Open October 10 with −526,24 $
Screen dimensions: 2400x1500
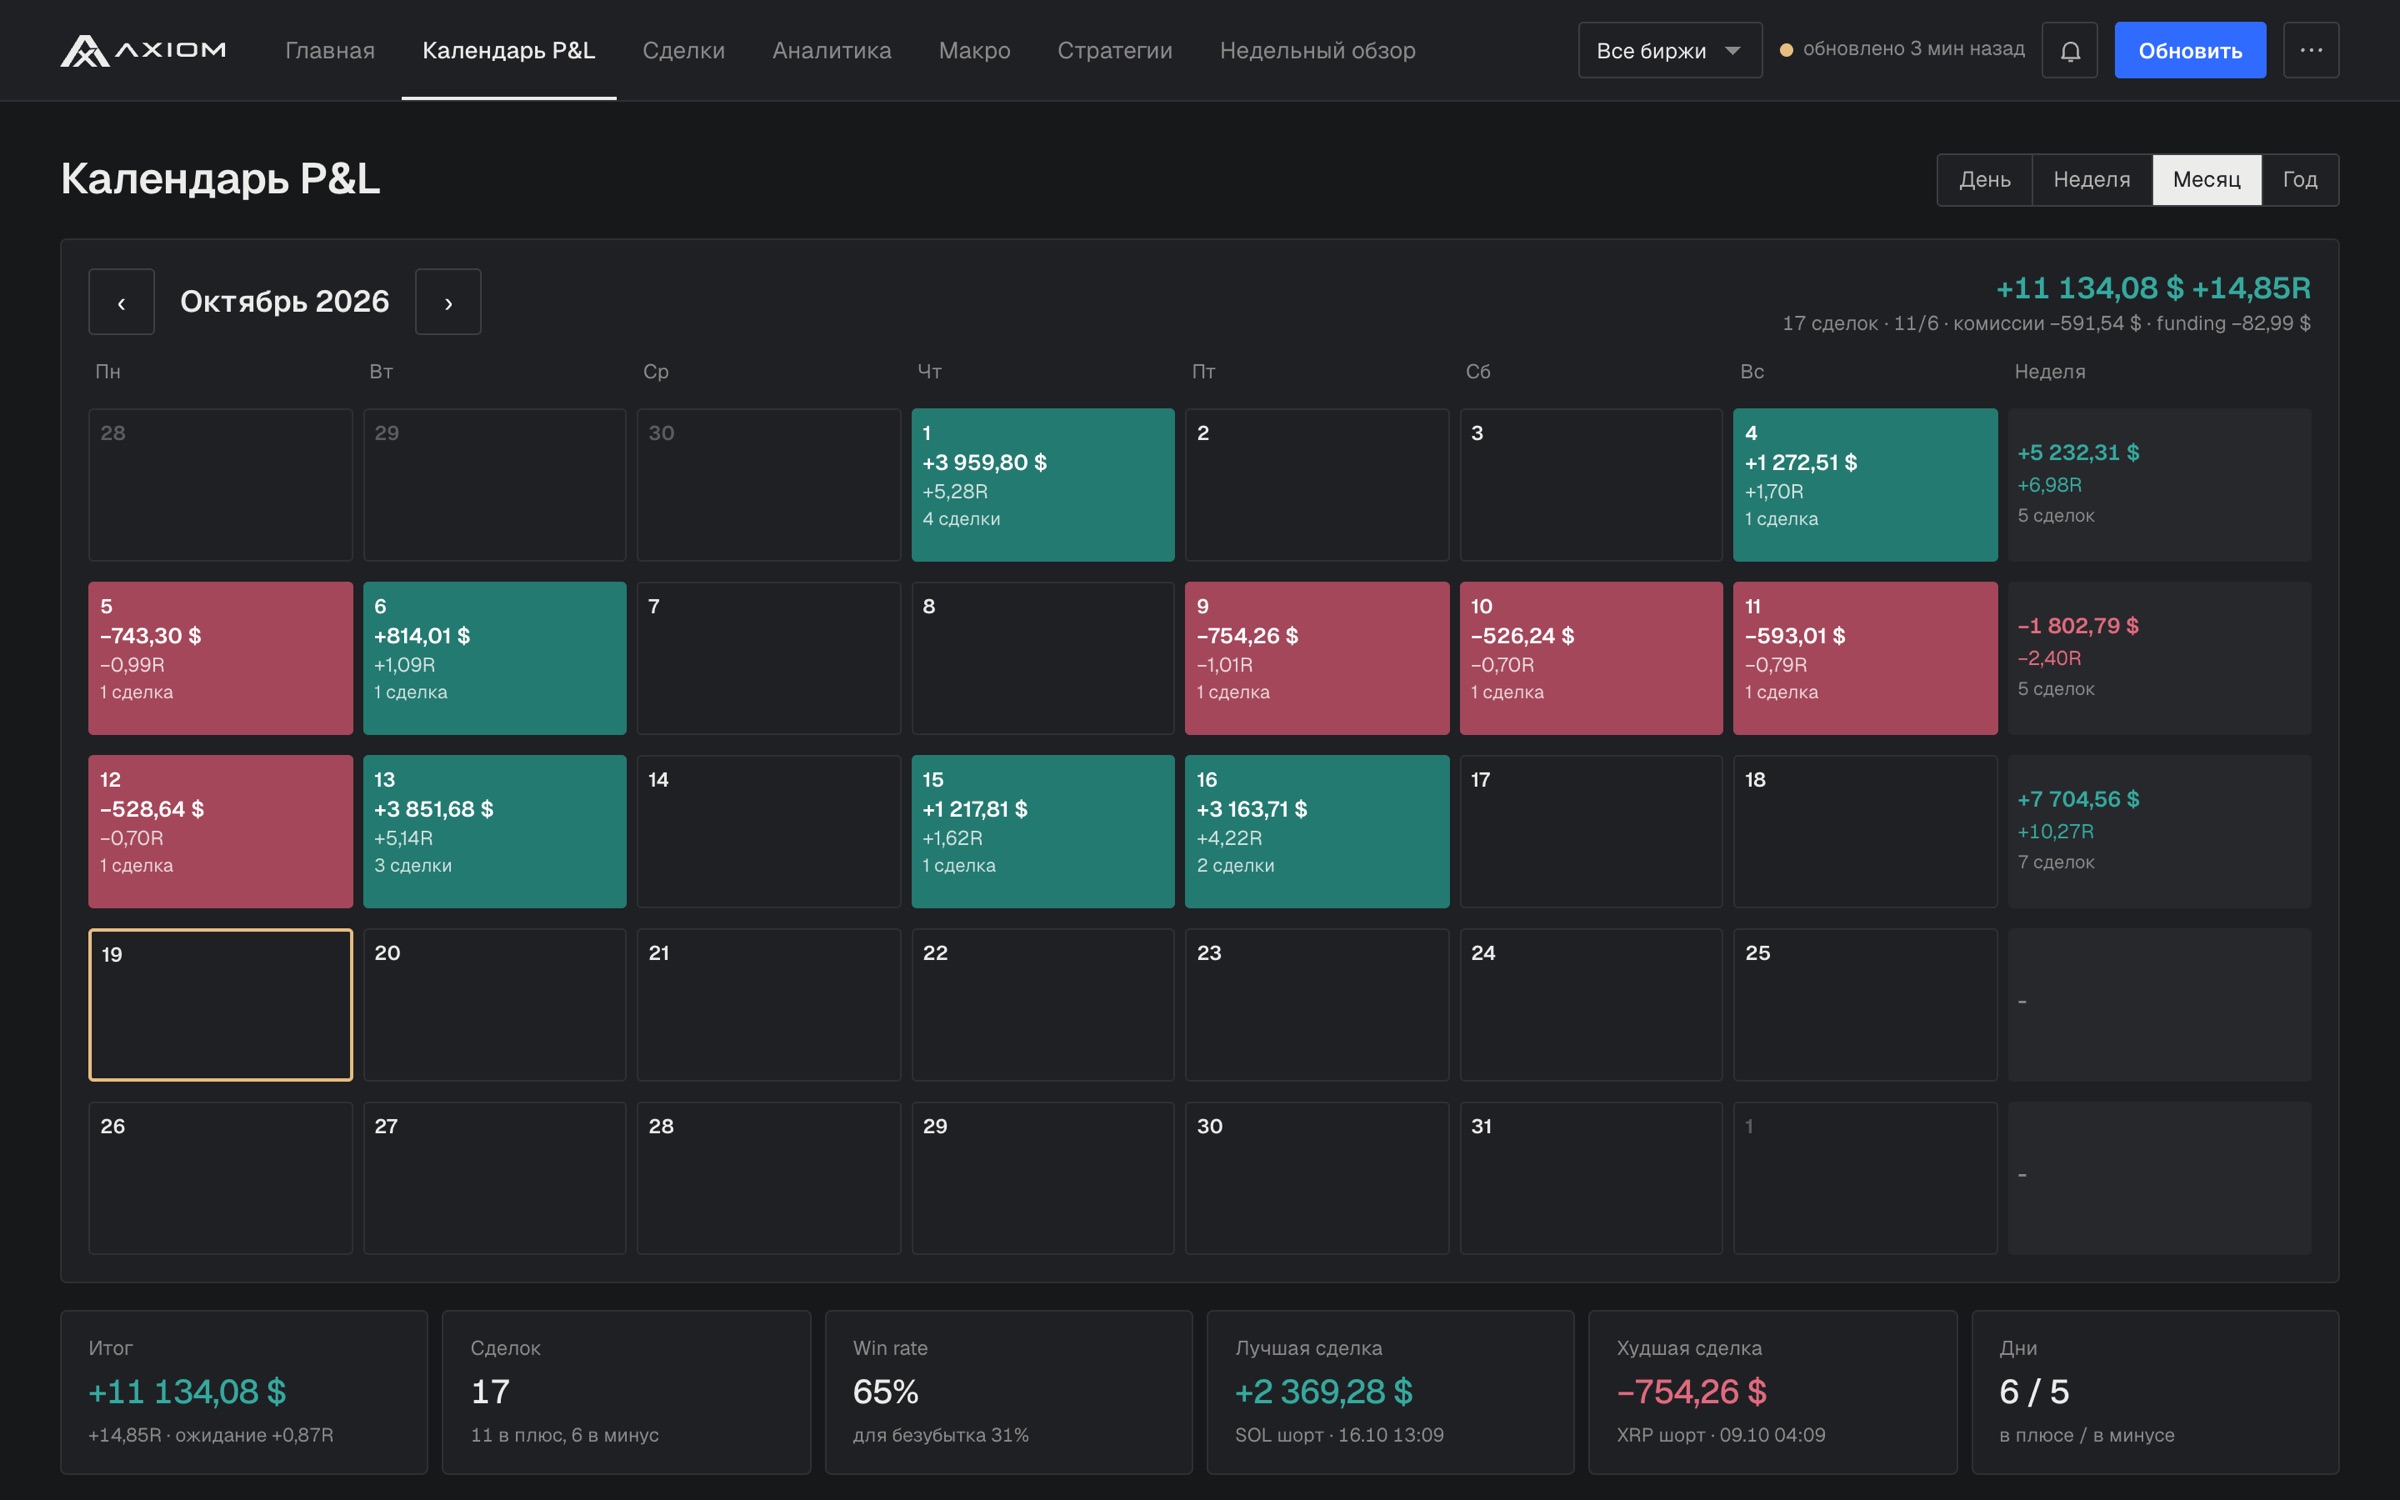click(x=1591, y=658)
